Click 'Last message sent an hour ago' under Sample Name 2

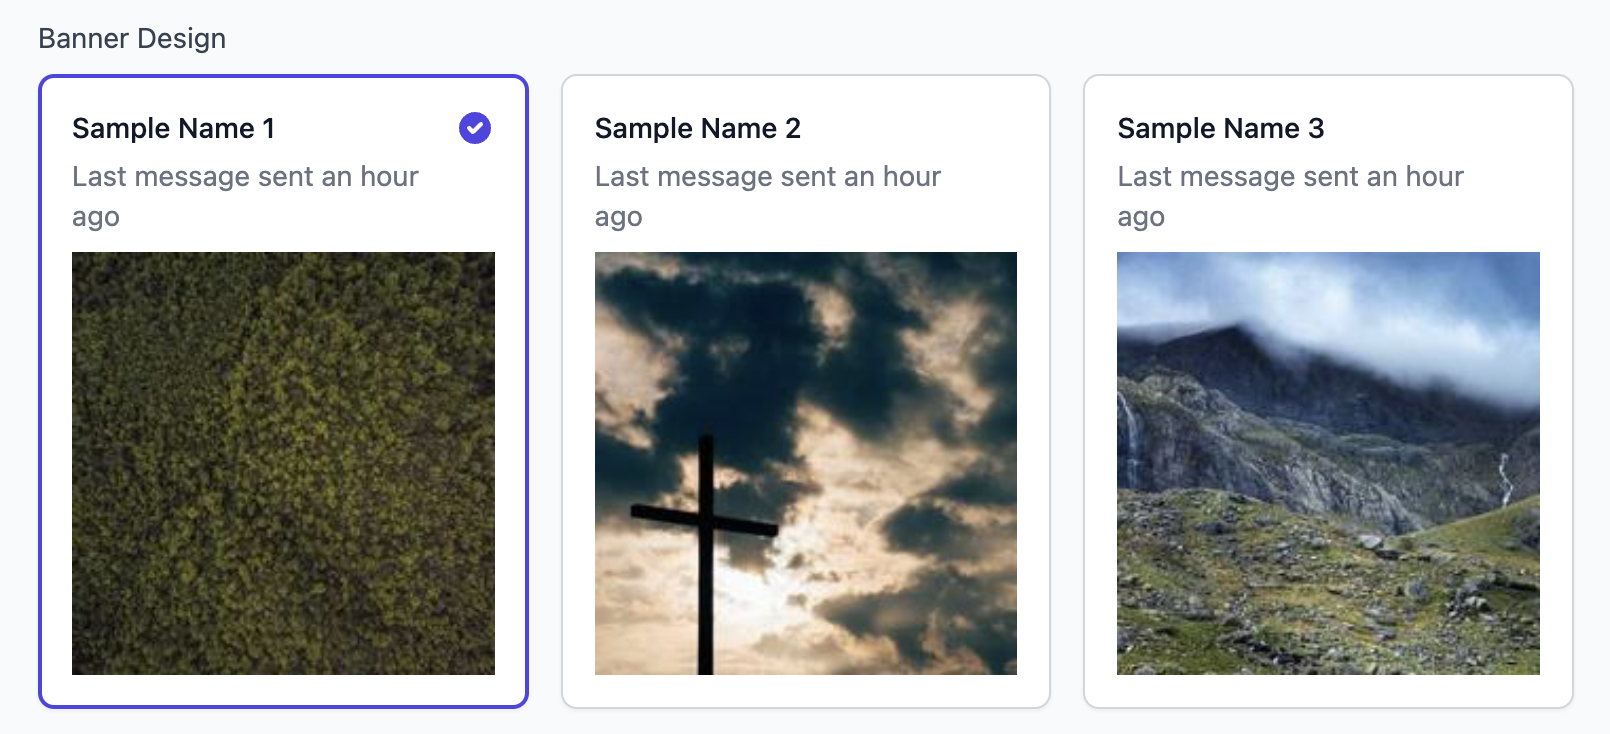click(766, 196)
